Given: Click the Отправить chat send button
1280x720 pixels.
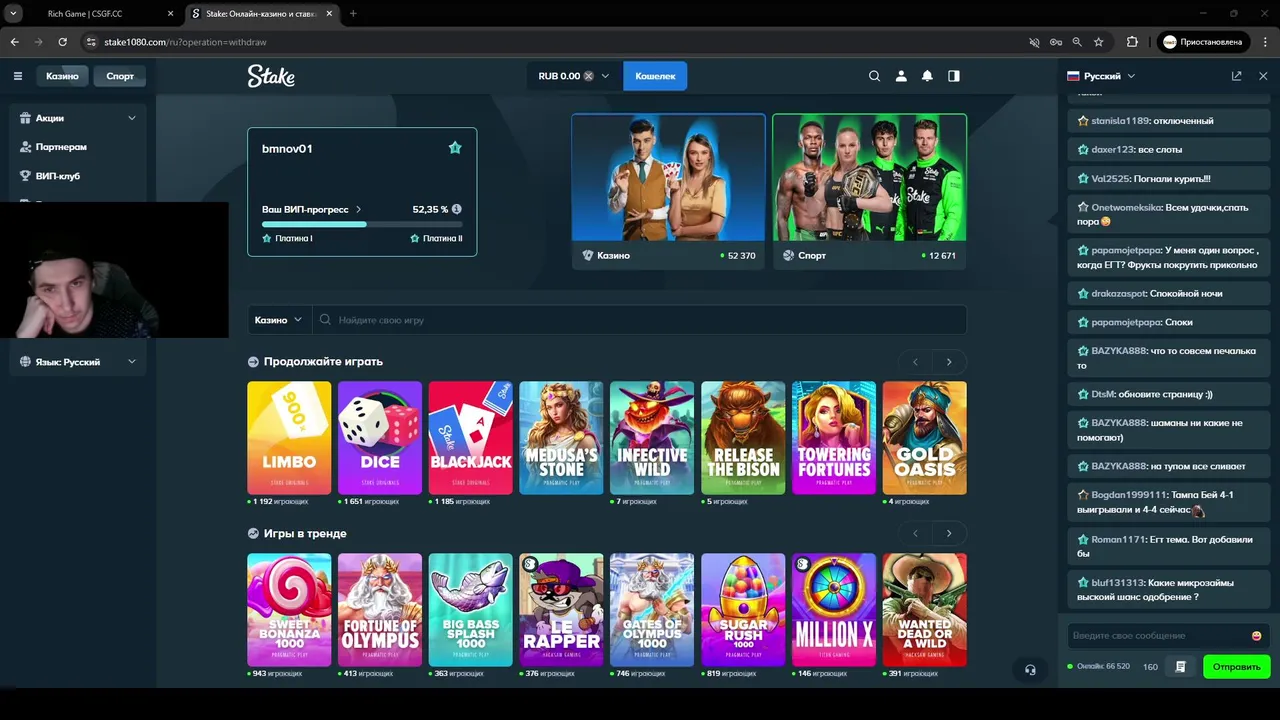Looking at the screenshot, I should click(x=1236, y=666).
